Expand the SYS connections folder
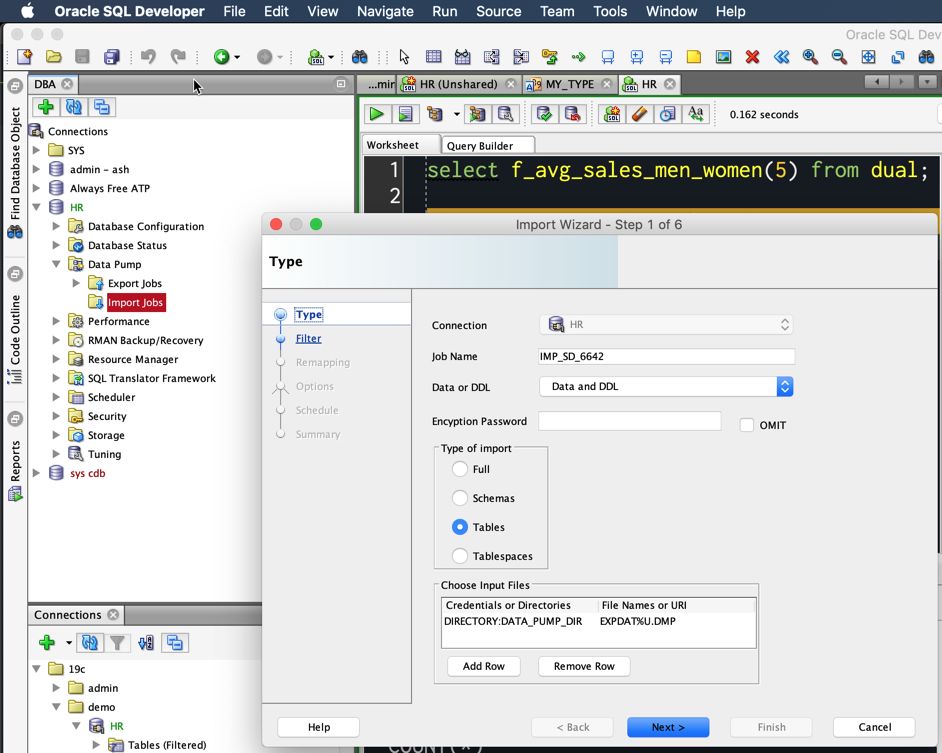 point(37,150)
